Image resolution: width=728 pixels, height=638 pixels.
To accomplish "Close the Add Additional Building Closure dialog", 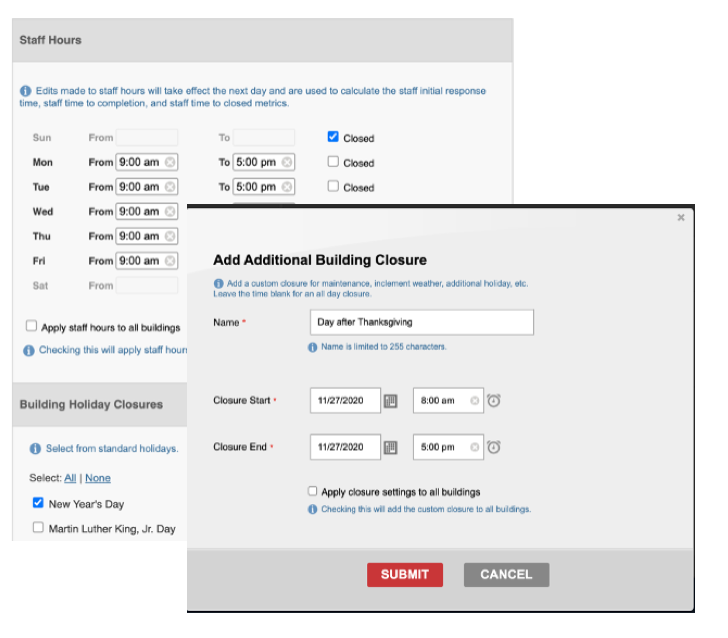I will coord(681,217).
